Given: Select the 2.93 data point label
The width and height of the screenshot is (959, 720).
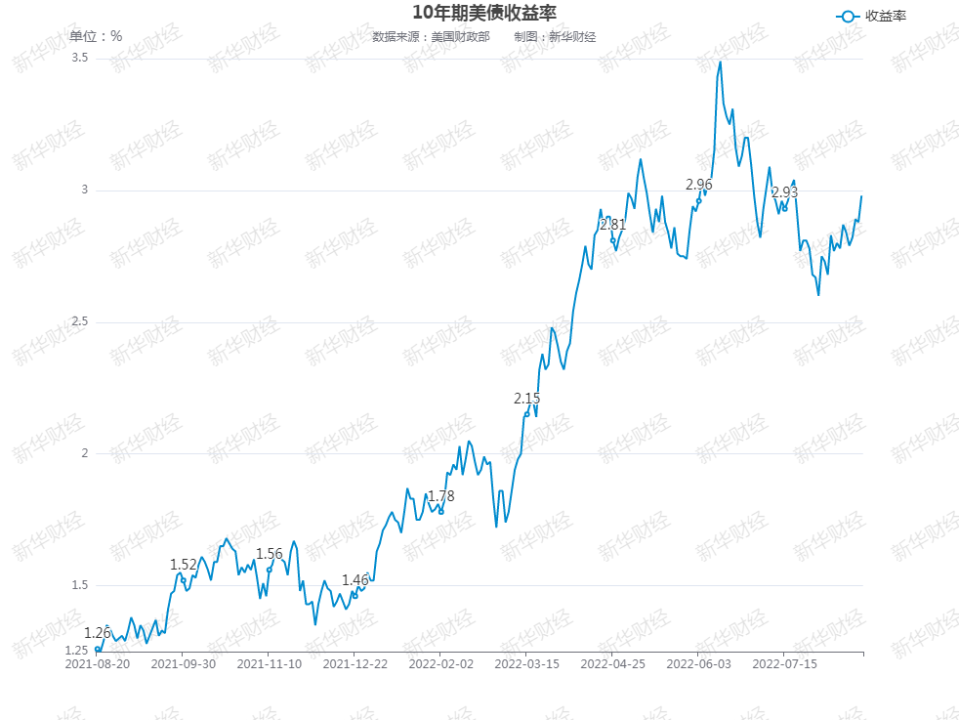Looking at the screenshot, I should (x=785, y=193).
